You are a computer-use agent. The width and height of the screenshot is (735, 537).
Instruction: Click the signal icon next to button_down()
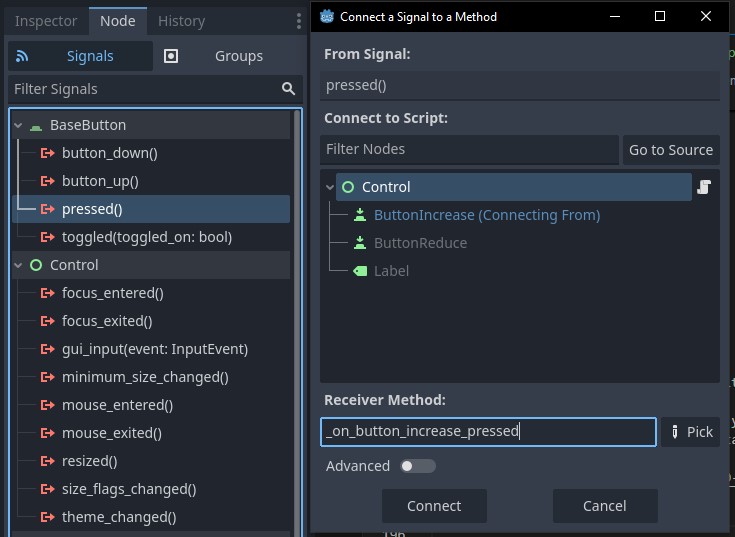(47, 153)
